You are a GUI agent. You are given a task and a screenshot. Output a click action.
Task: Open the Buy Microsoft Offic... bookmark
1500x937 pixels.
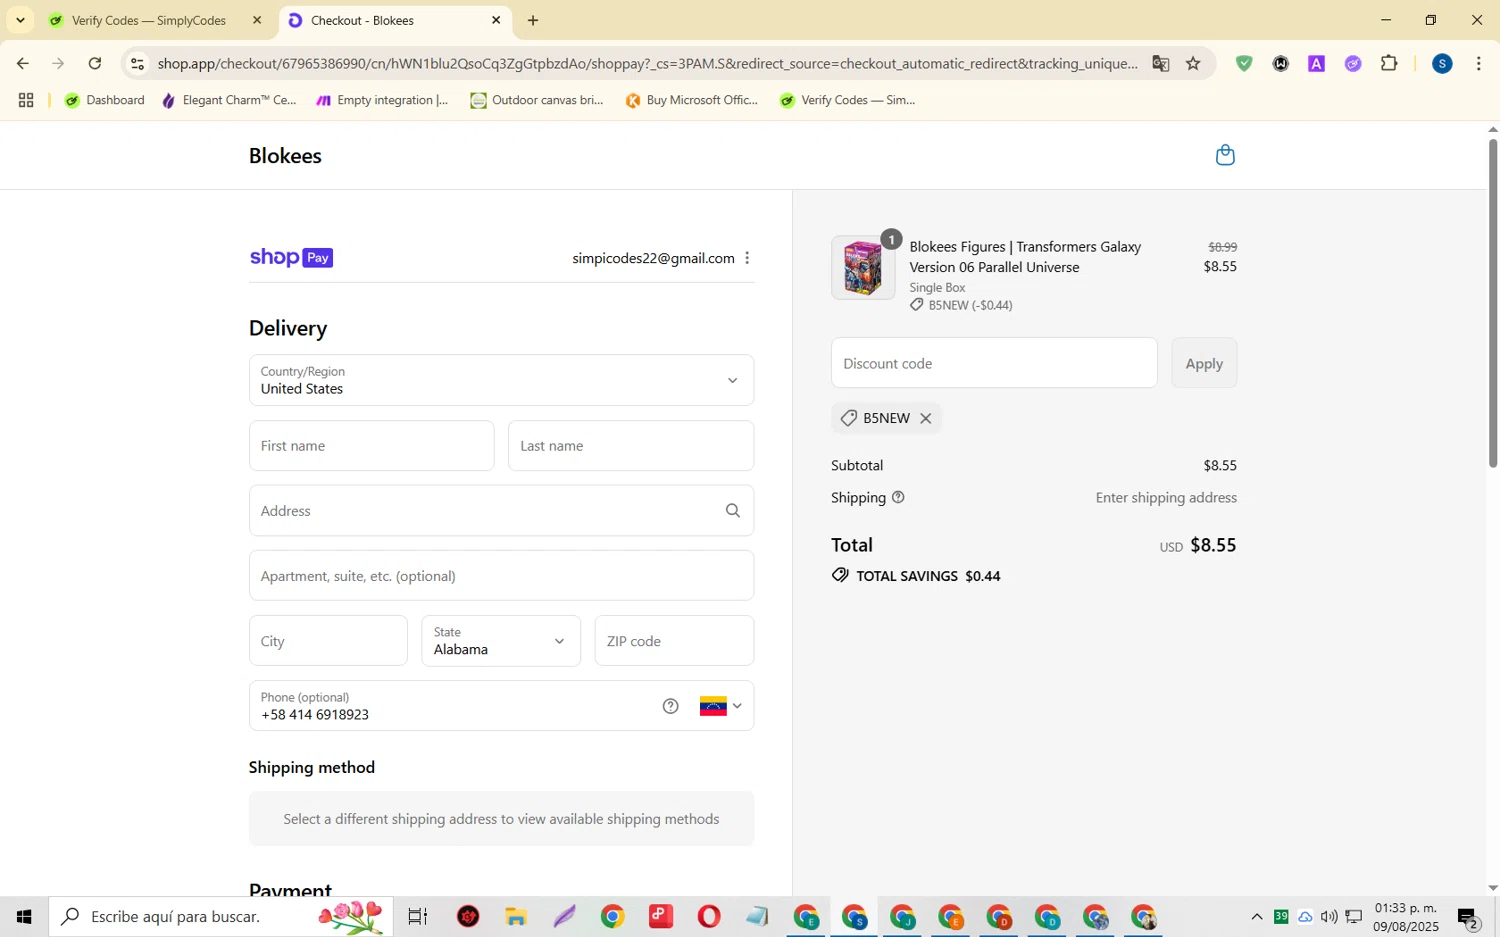[692, 100]
